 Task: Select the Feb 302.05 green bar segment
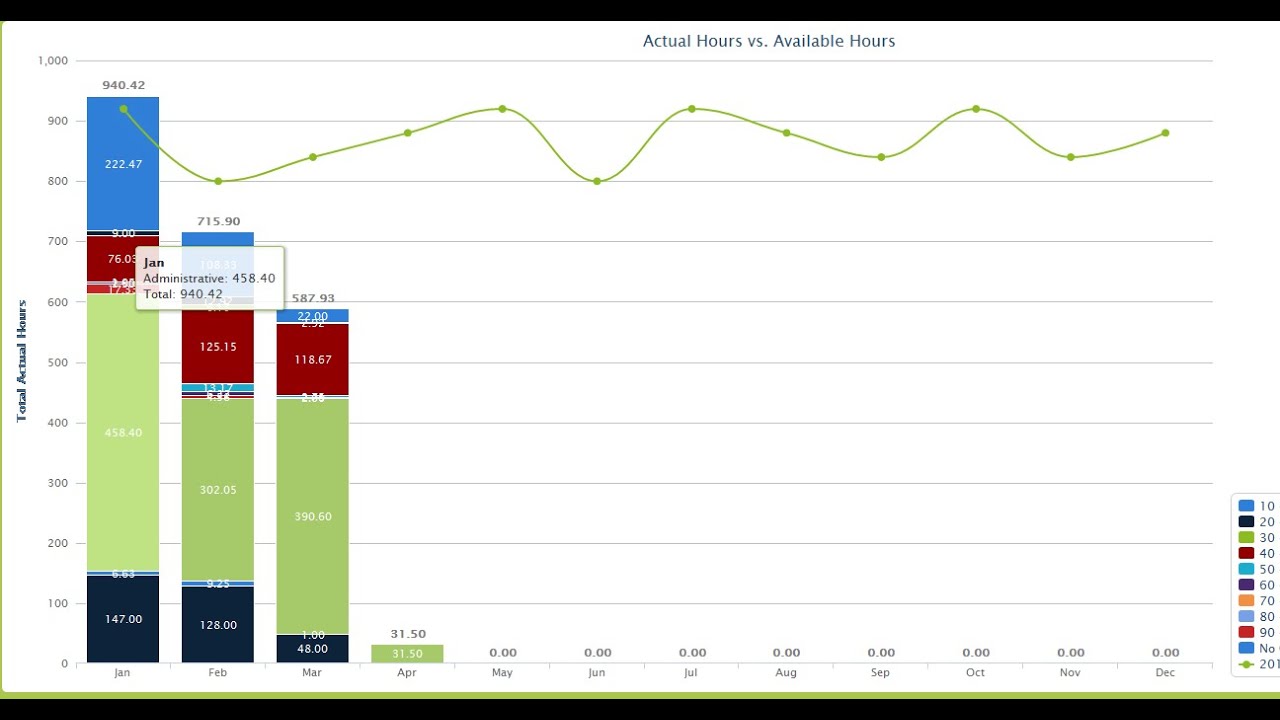pyautogui.click(x=218, y=489)
